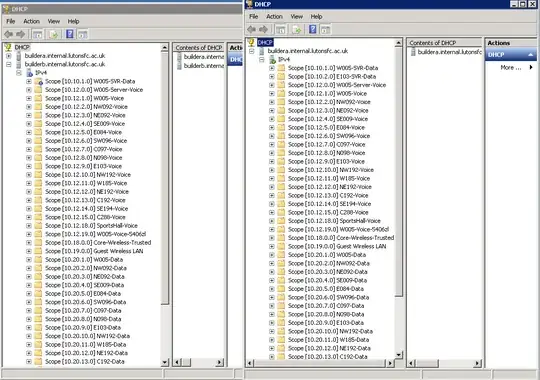Click Help icon in right DHCP window toolbar
Screen dimensions: 540x380
click(313, 29)
